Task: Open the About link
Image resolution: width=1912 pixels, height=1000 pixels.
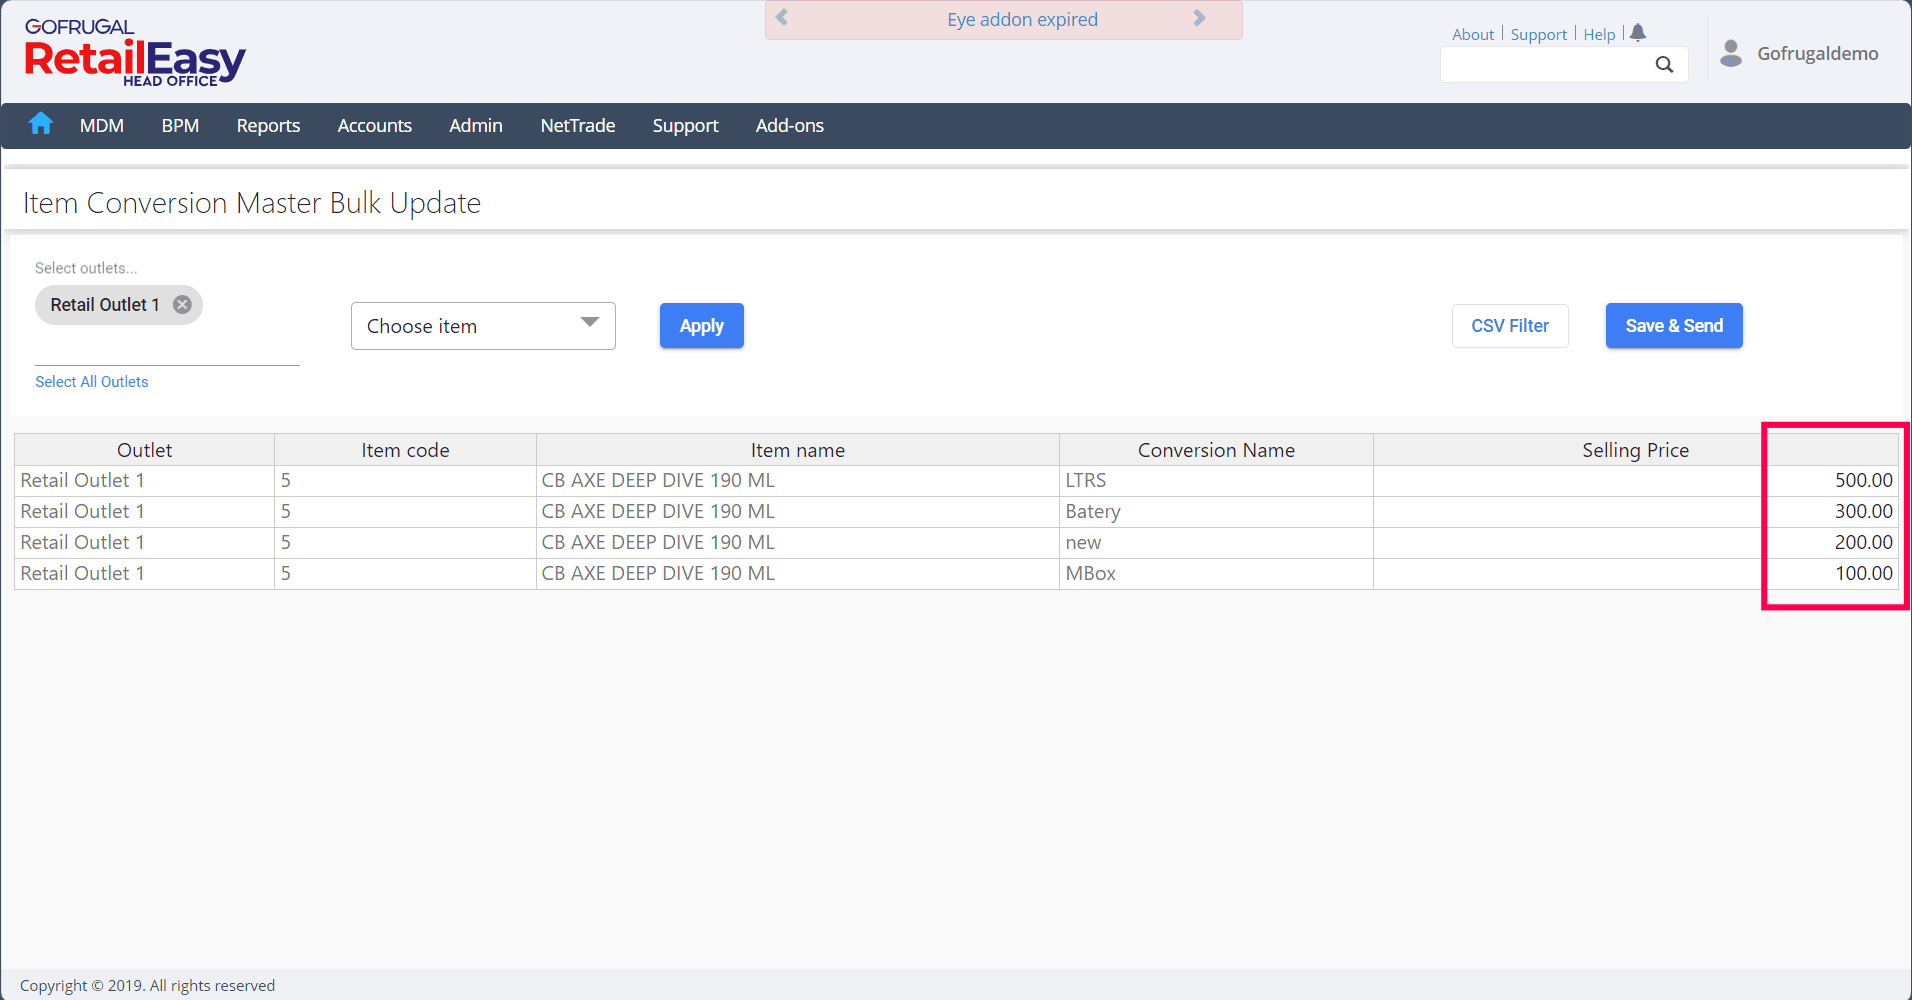Action: tap(1473, 34)
